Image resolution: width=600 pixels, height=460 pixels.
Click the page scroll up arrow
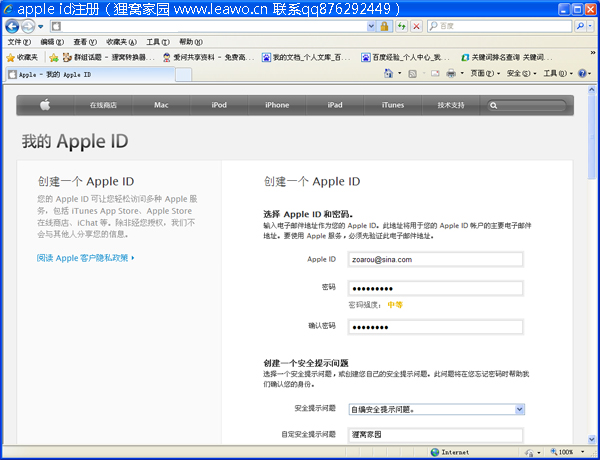pyautogui.click(x=592, y=90)
